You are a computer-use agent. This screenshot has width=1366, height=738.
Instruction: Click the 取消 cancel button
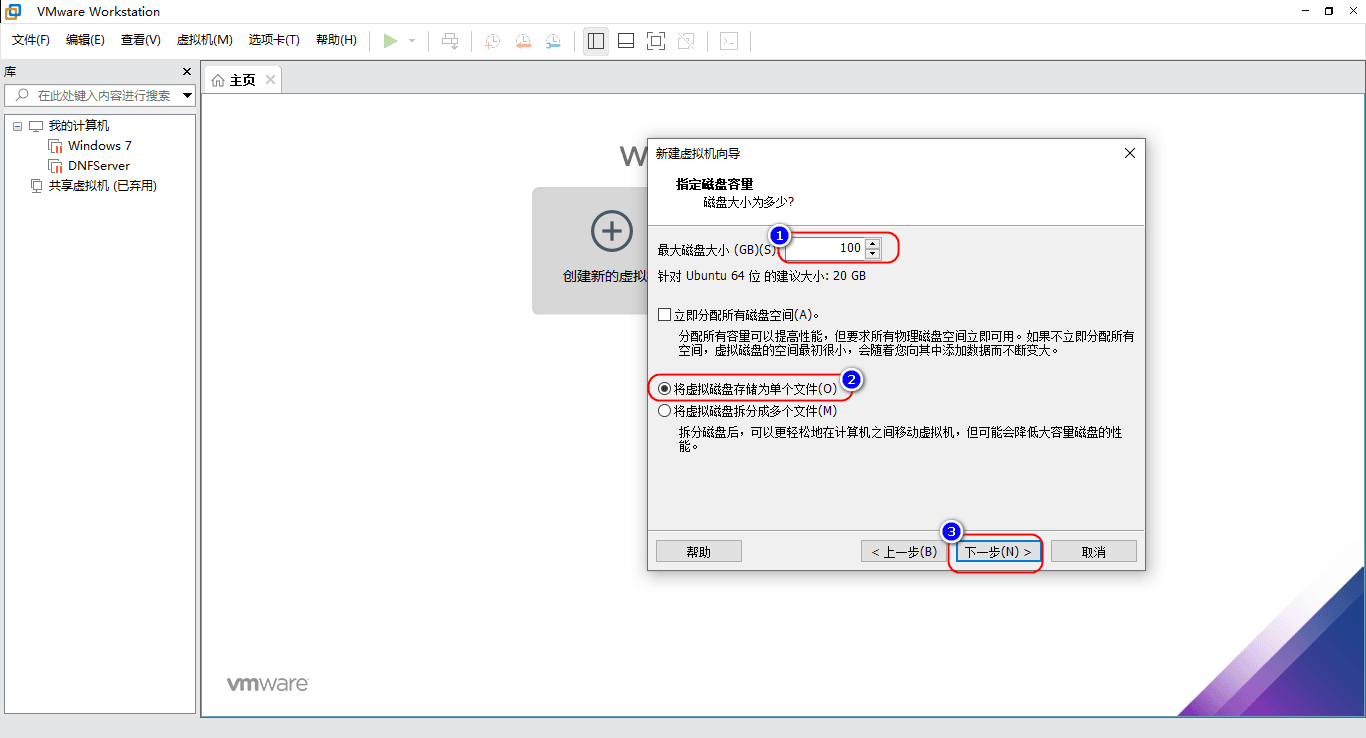[x=1093, y=551]
